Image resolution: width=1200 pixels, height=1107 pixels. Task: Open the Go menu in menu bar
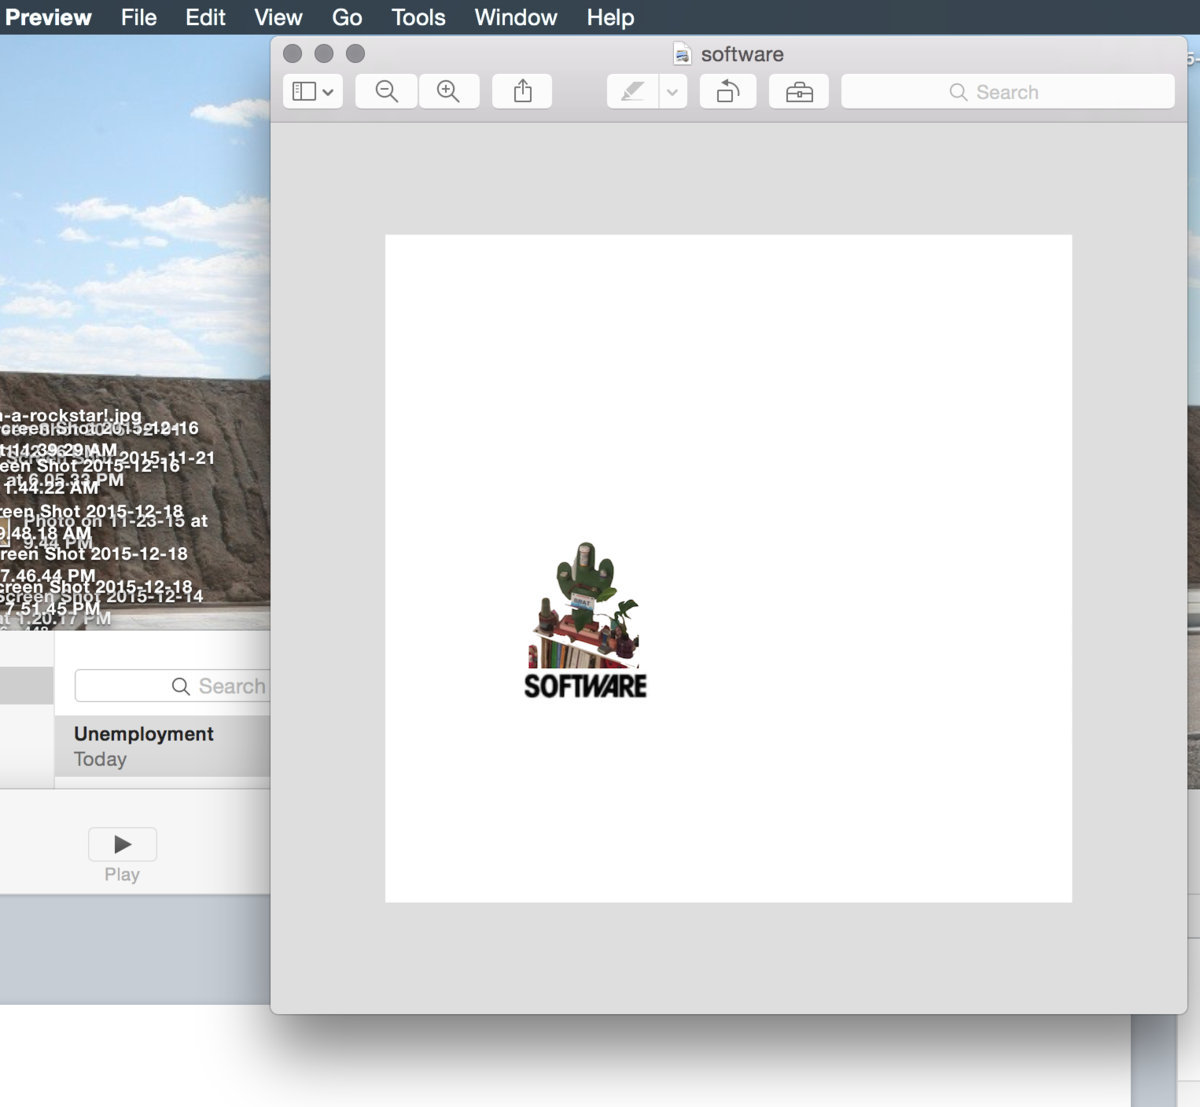(x=347, y=17)
